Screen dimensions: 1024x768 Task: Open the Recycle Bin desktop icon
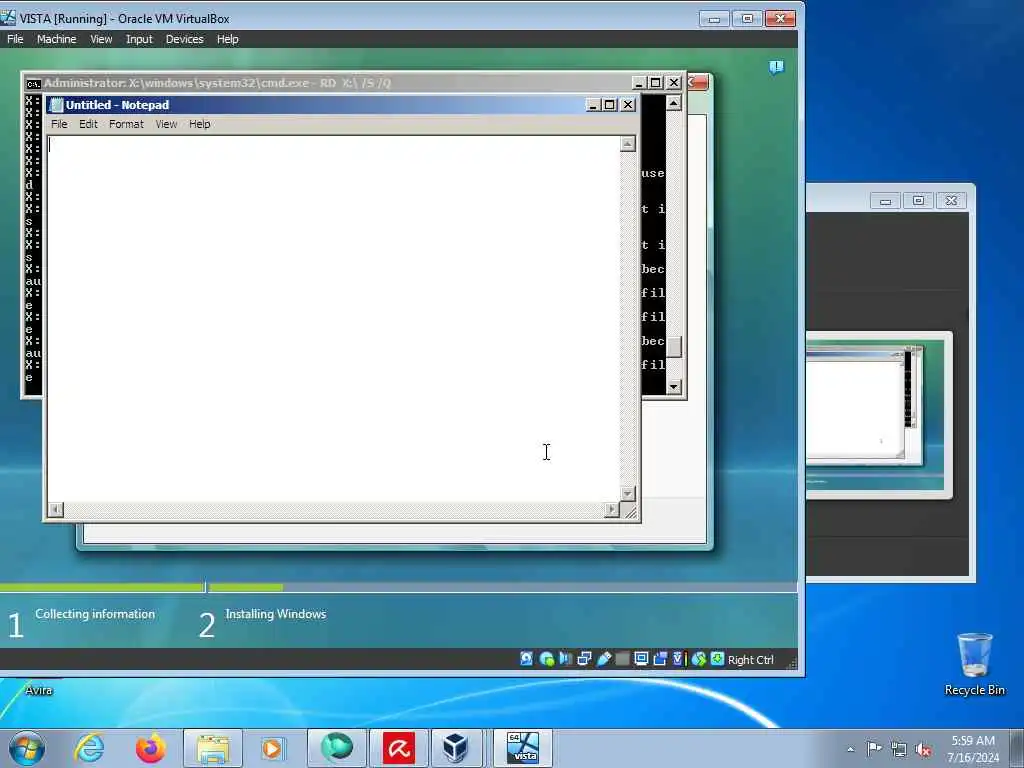tap(974, 664)
